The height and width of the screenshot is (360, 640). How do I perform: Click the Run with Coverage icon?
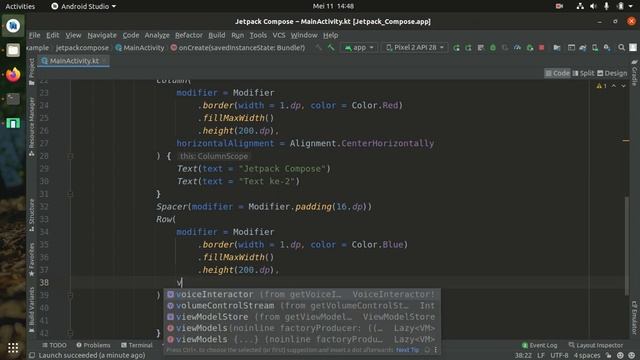[x=505, y=48]
